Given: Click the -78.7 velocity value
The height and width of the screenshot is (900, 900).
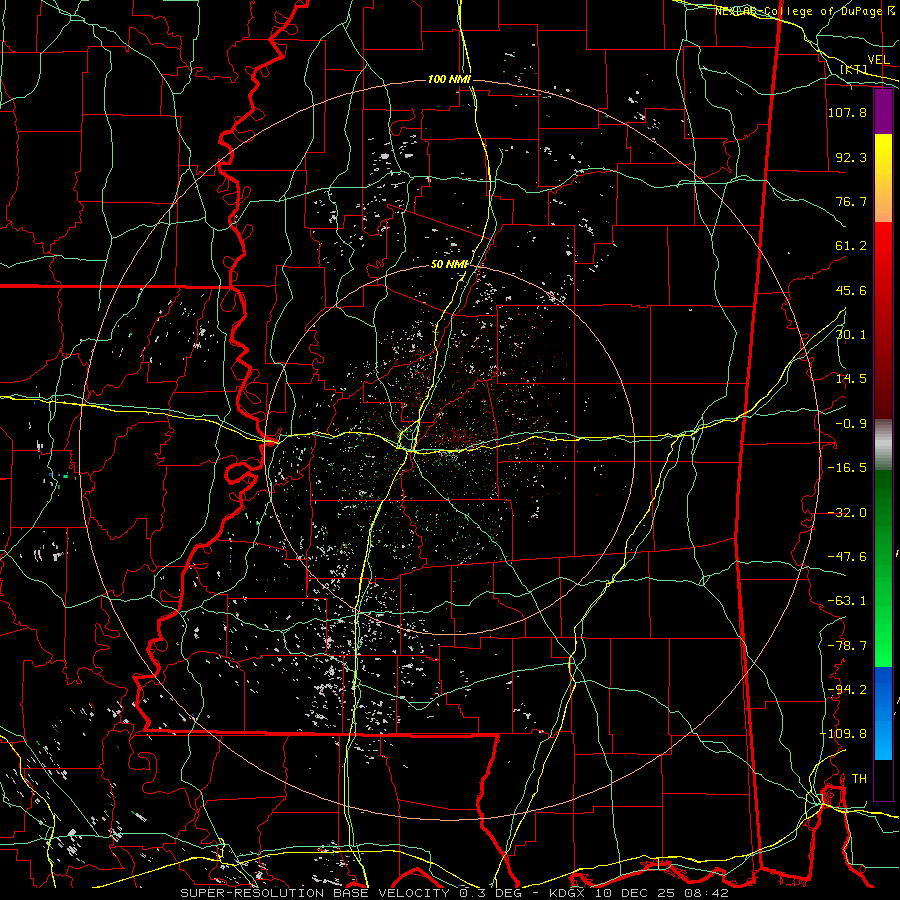Looking at the screenshot, I should [x=847, y=646].
